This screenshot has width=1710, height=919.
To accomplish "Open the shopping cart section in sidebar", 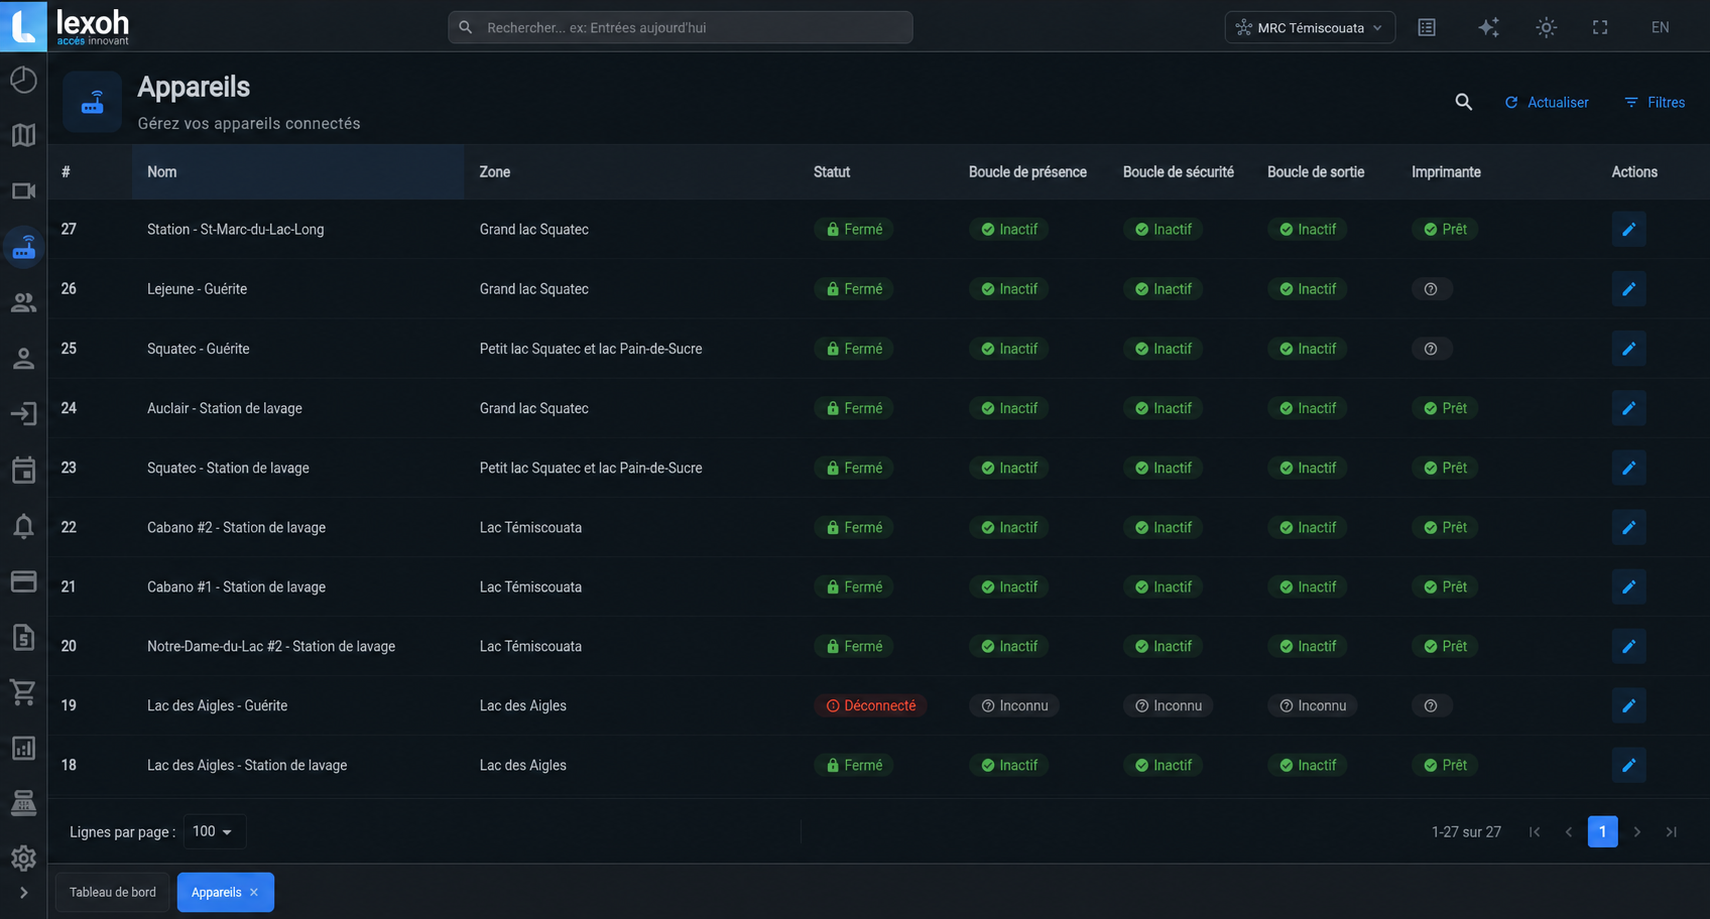I will click(x=23, y=692).
